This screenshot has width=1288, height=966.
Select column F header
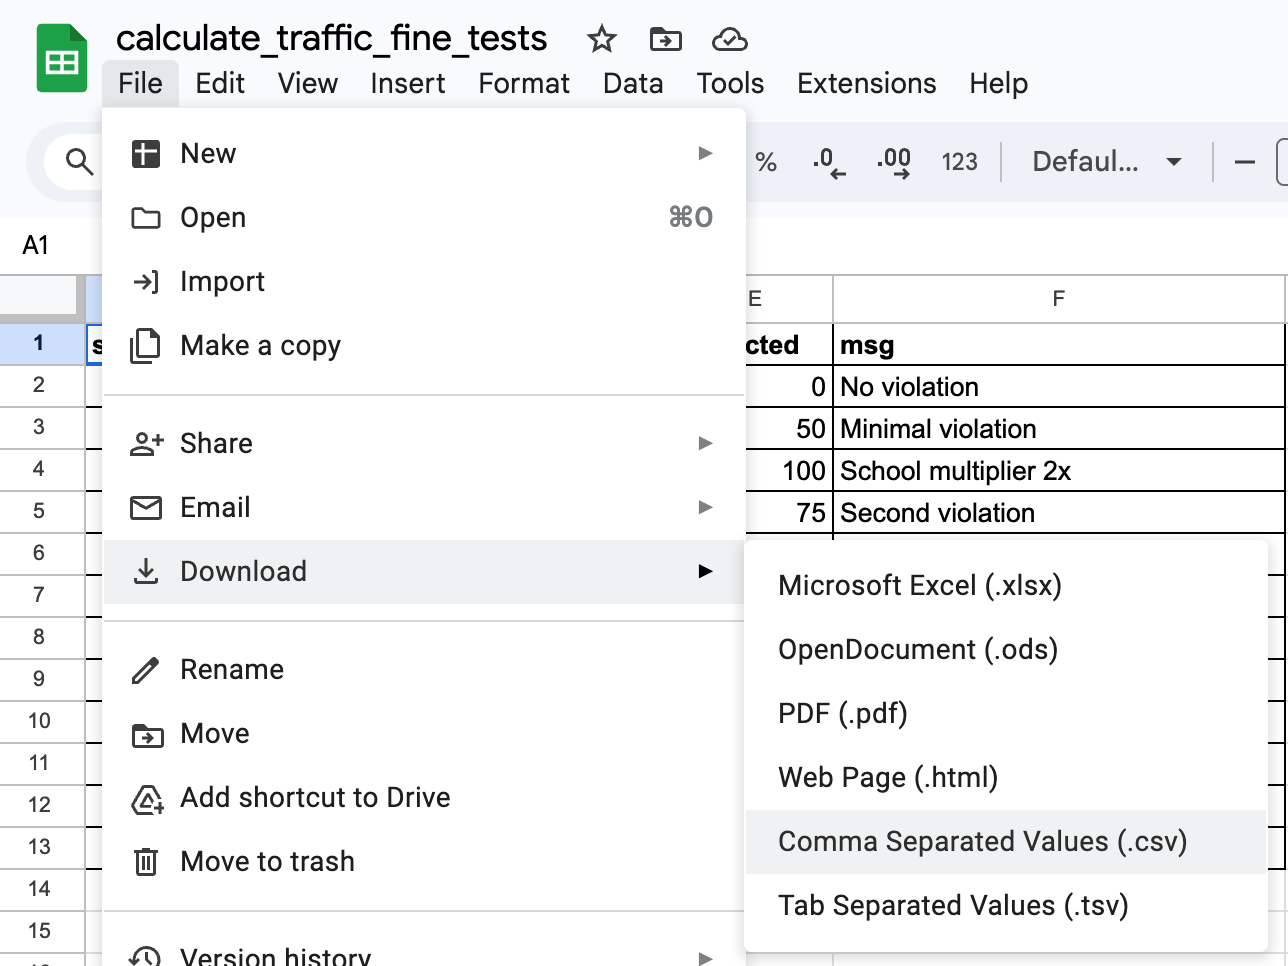point(1058,299)
